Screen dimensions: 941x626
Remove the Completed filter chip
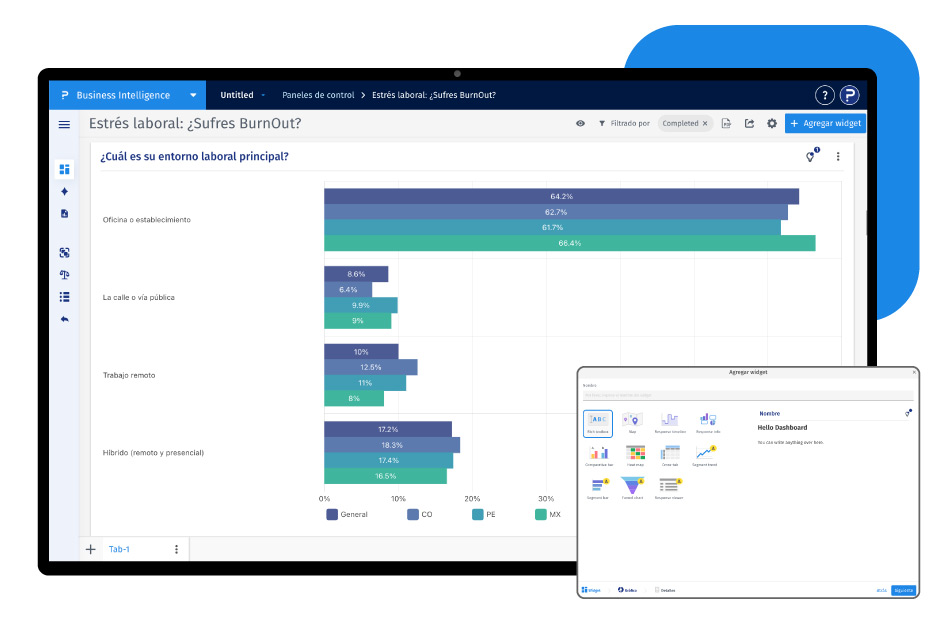tap(705, 123)
